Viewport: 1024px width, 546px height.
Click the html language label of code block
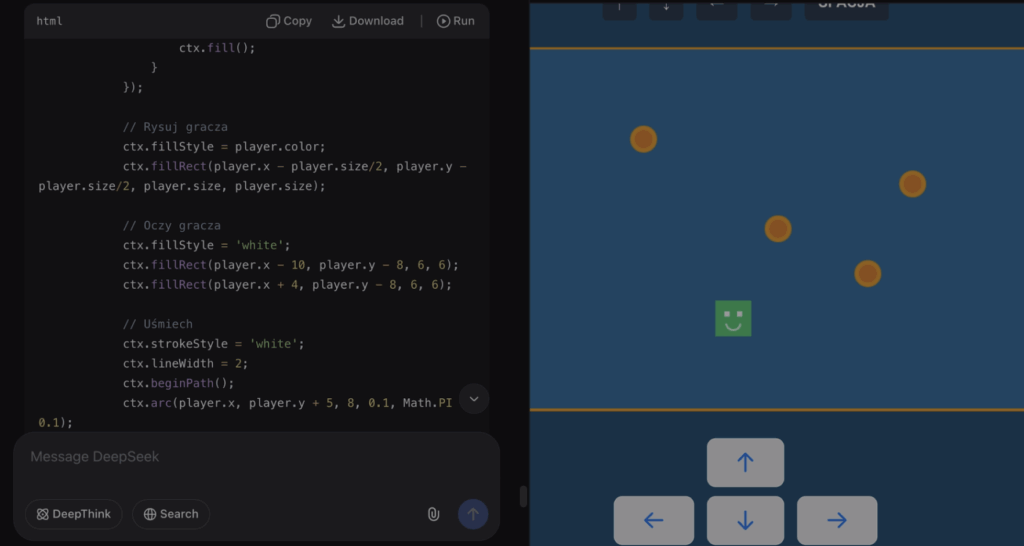[x=50, y=21]
